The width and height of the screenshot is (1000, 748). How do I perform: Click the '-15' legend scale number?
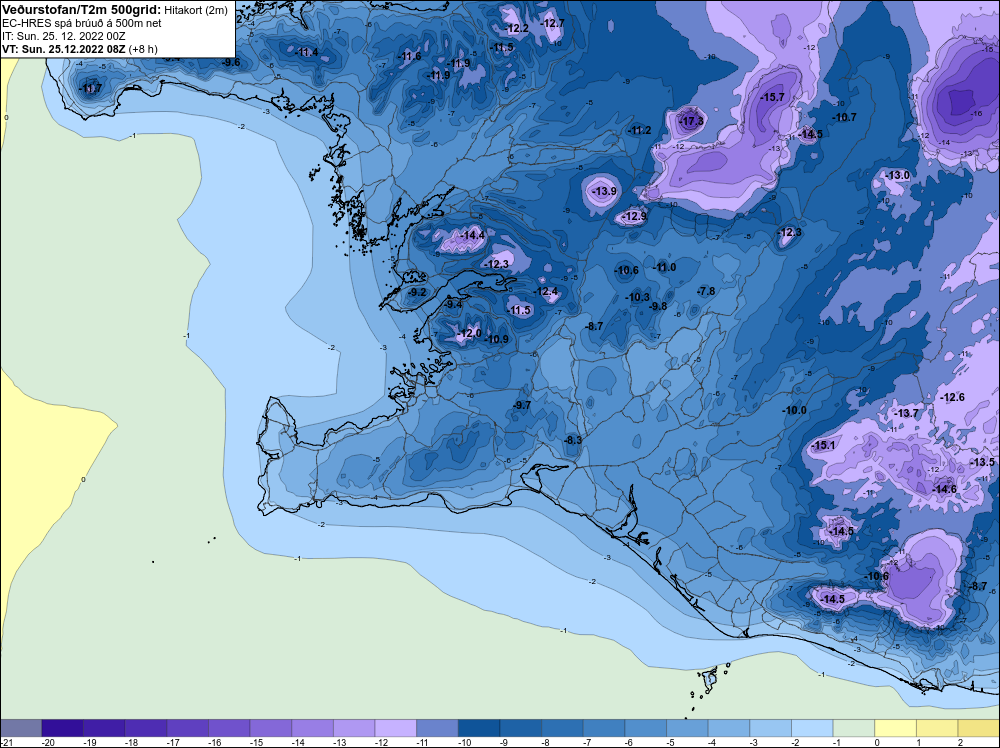click(254, 742)
